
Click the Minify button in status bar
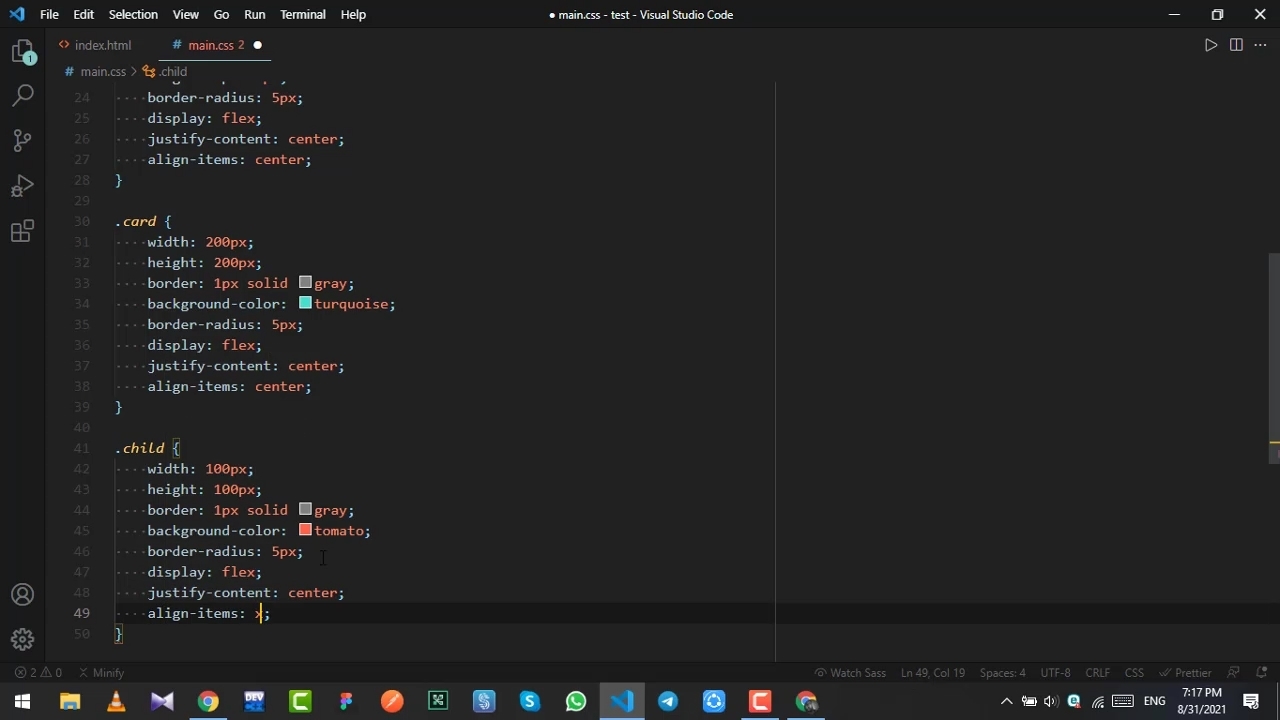tap(101, 673)
